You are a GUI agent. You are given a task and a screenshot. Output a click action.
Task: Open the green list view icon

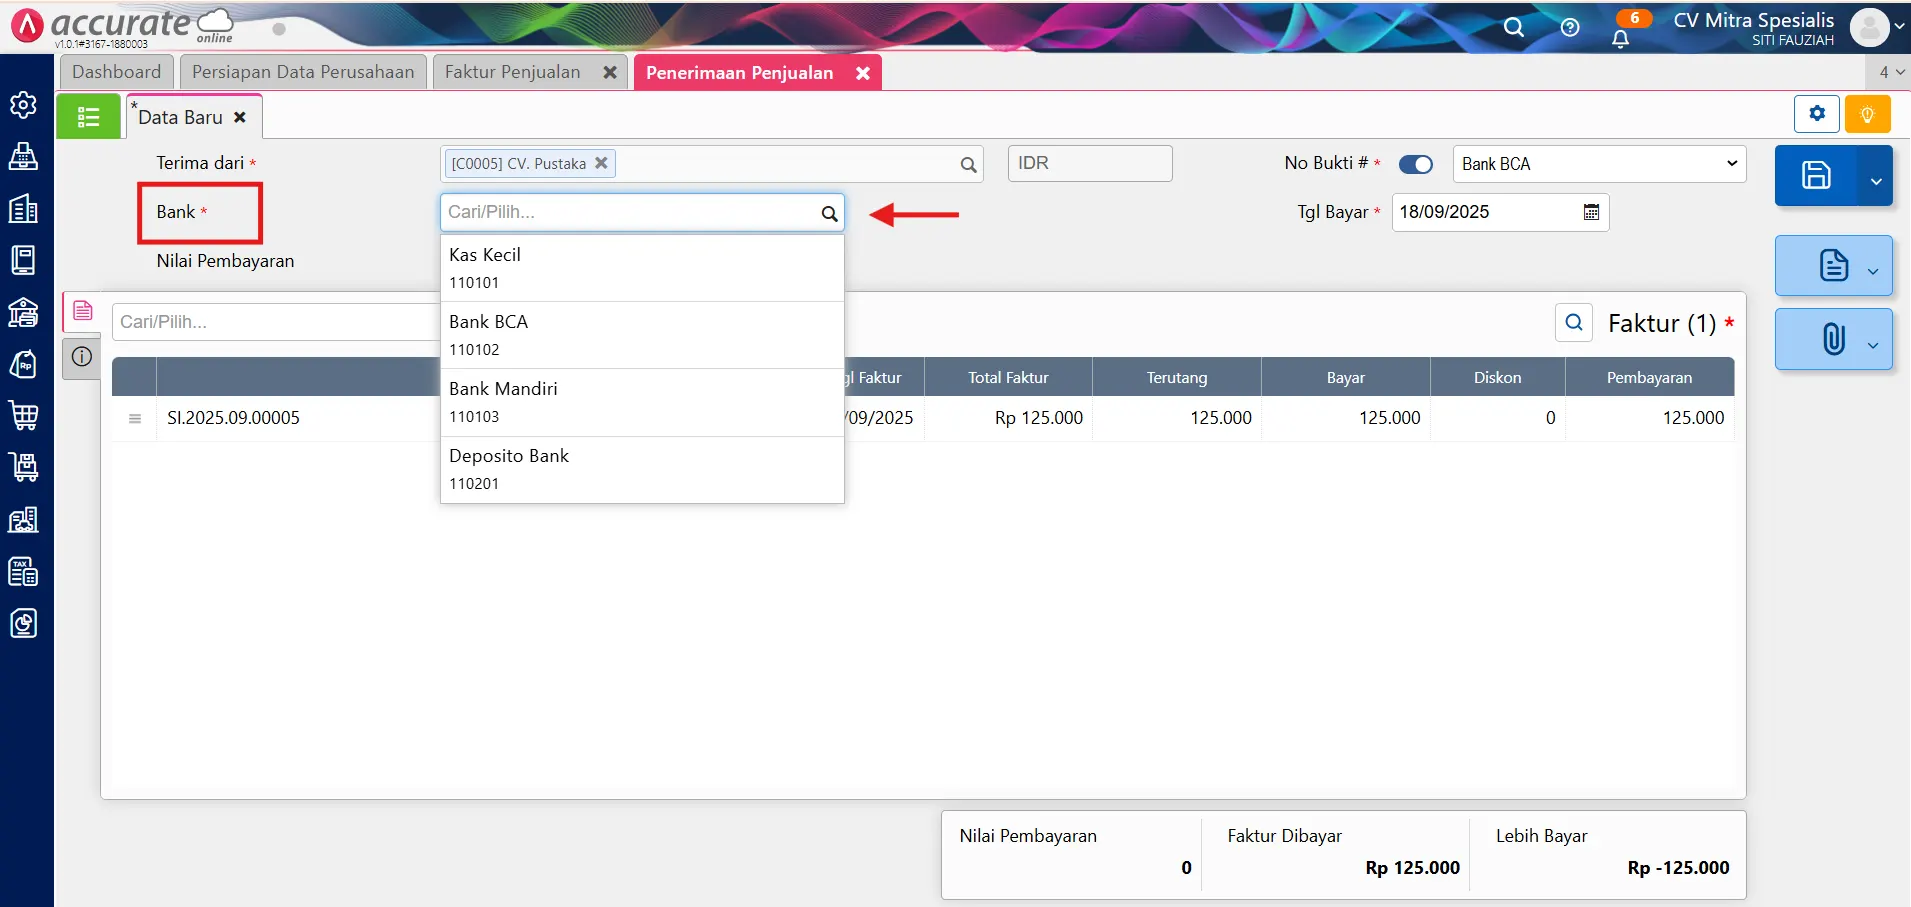(x=88, y=117)
